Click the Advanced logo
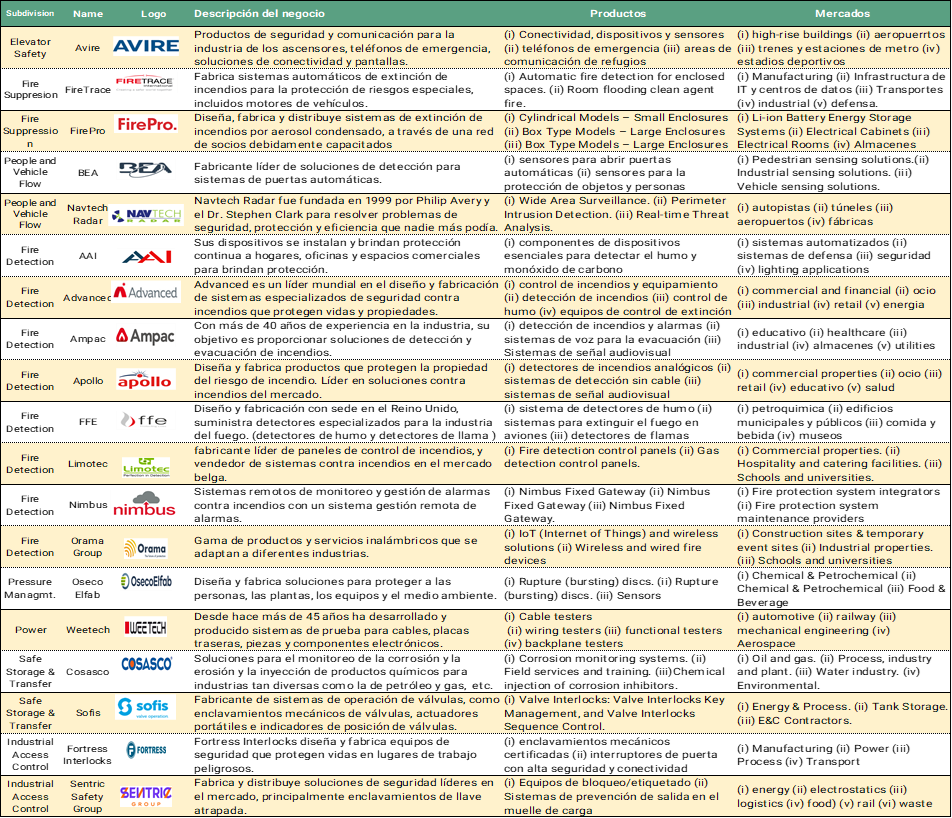The image size is (952, 818). click(x=146, y=292)
